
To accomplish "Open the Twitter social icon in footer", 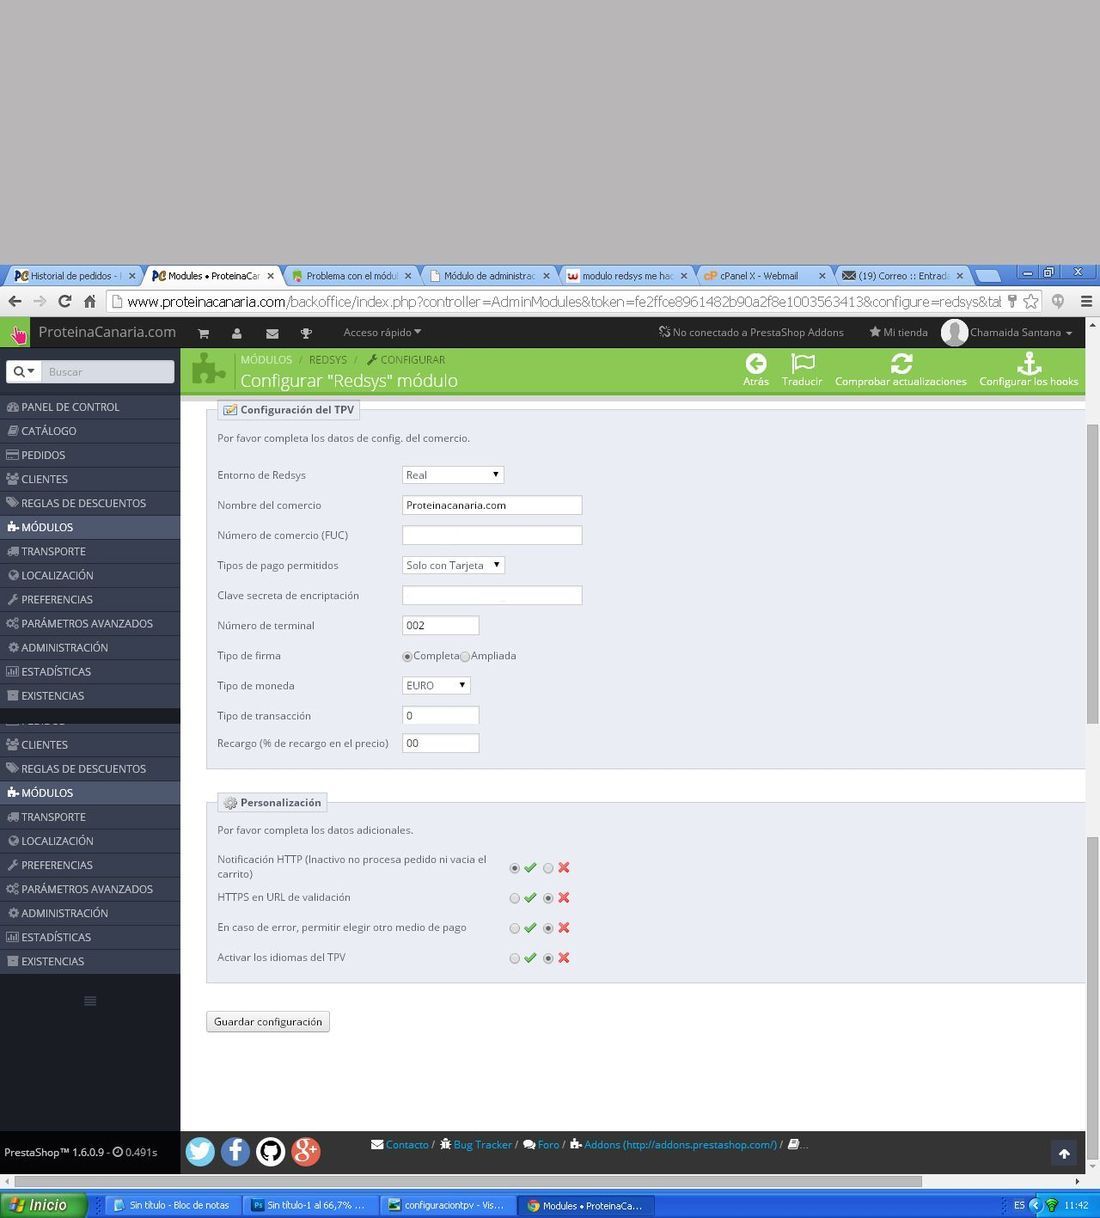I will pos(200,1152).
